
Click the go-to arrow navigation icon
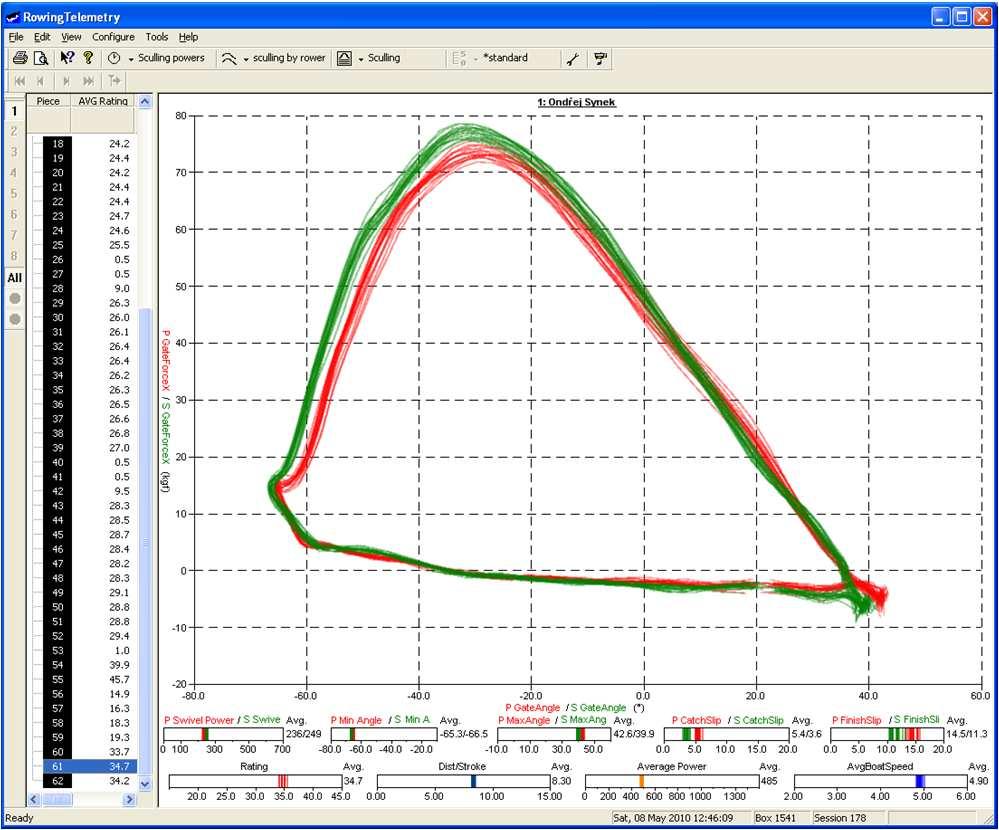[114, 80]
